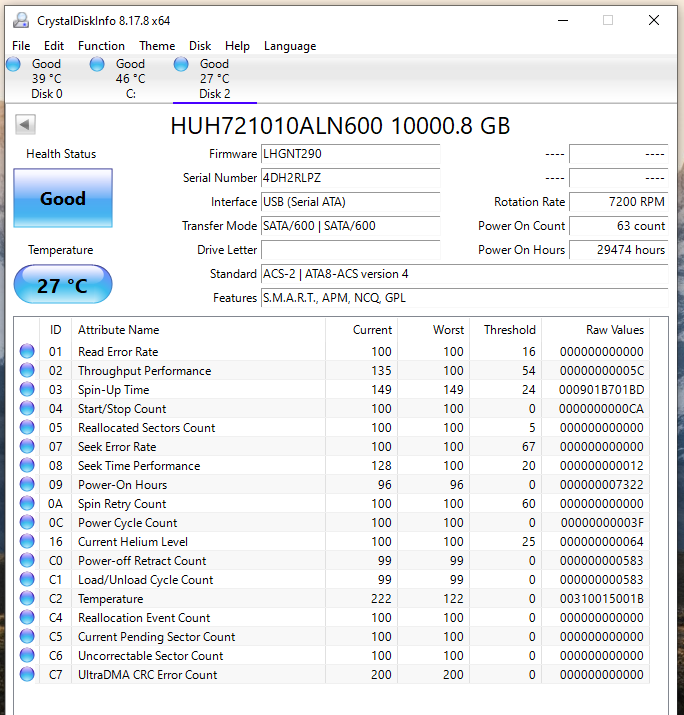This screenshot has width=684, height=715.
Task: Switch to the Disk 2 tab
Action: [214, 80]
